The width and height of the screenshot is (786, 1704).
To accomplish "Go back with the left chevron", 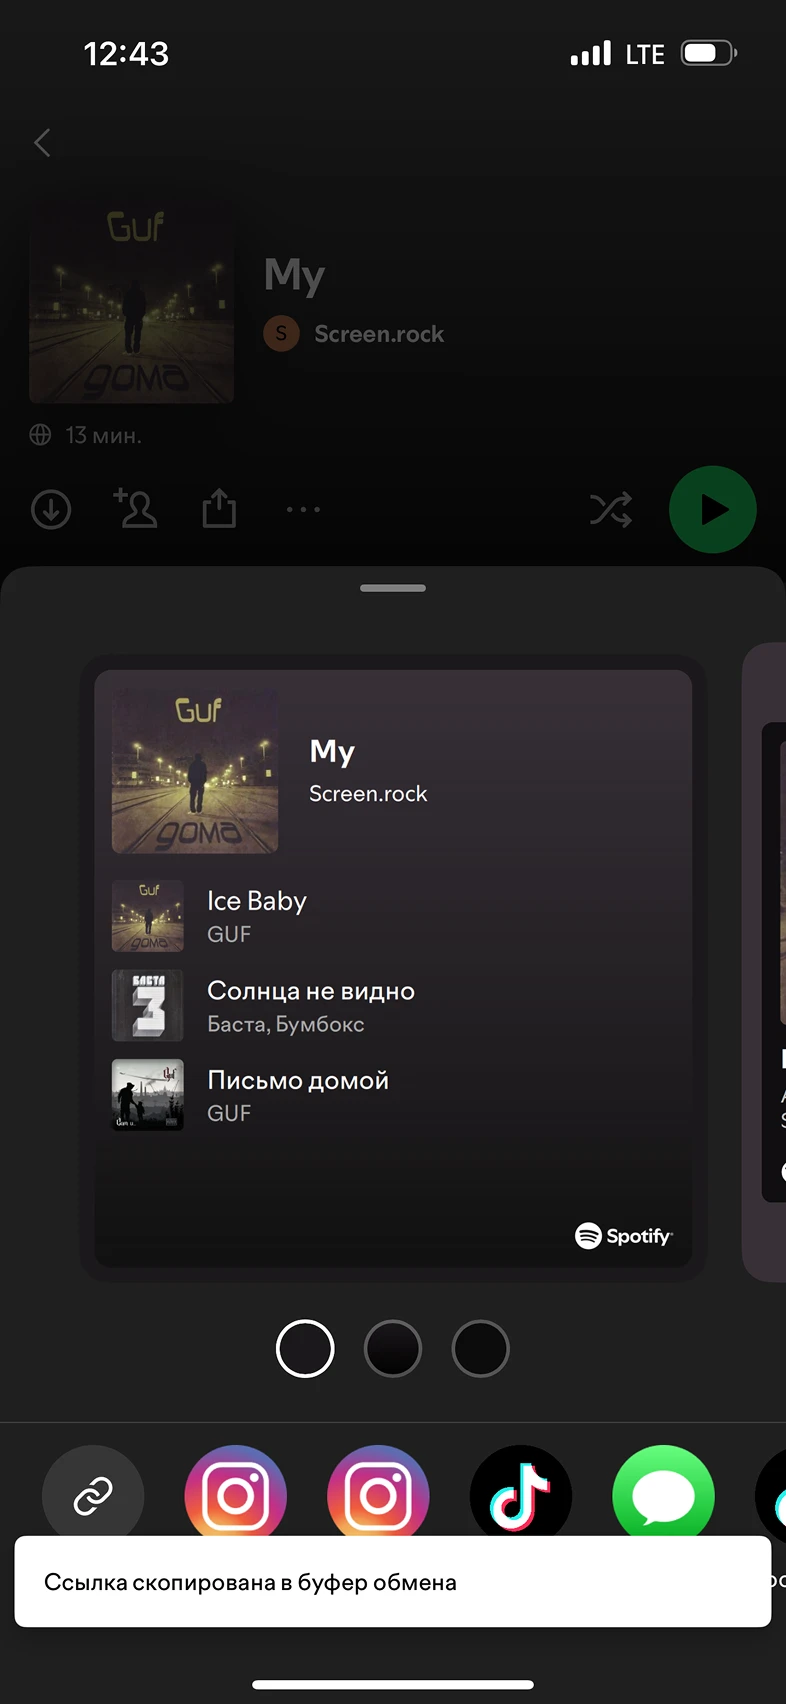I will coord(42,142).
